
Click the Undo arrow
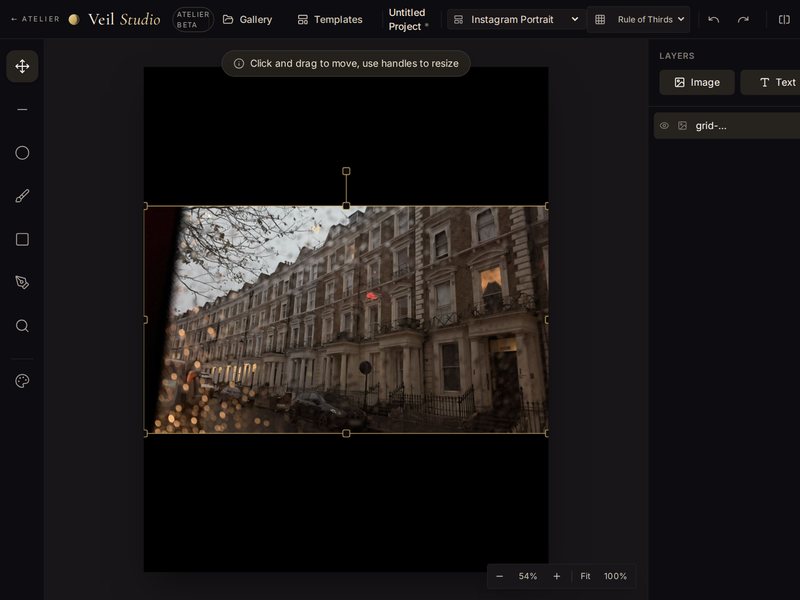click(x=714, y=19)
